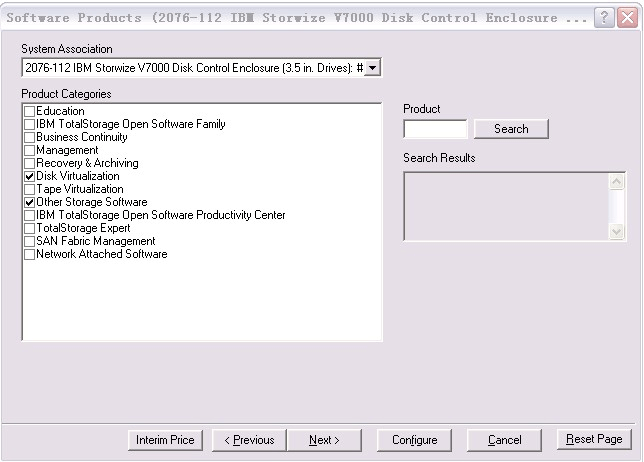Uncheck the Disk Virtualization checkbox

click(x=29, y=177)
